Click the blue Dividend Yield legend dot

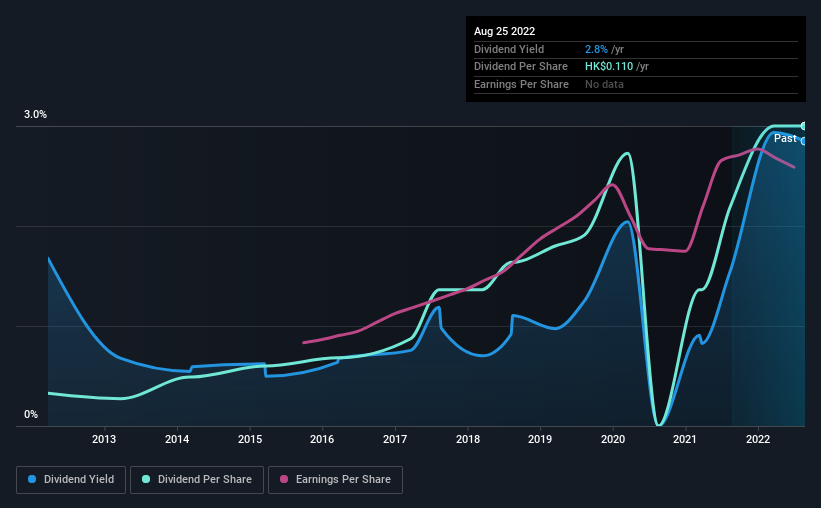click(32, 479)
